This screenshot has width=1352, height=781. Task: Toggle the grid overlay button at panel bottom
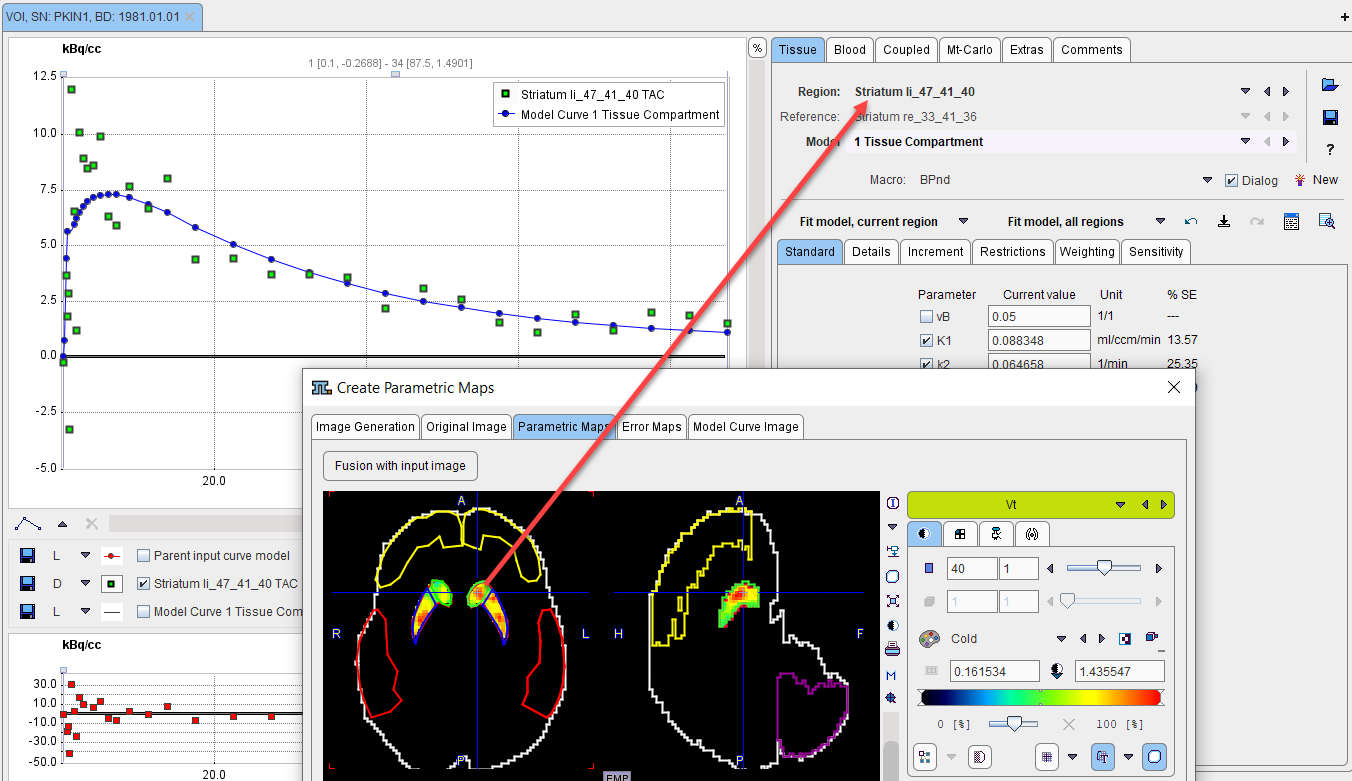tap(1047, 757)
